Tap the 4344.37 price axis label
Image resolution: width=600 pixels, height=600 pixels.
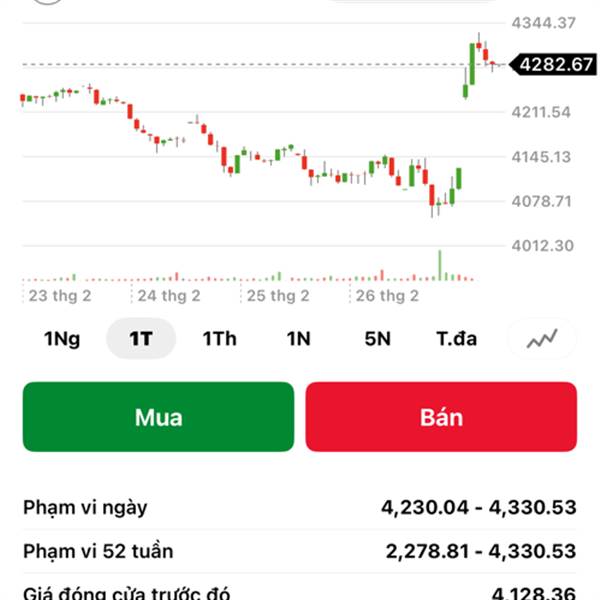(543, 22)
